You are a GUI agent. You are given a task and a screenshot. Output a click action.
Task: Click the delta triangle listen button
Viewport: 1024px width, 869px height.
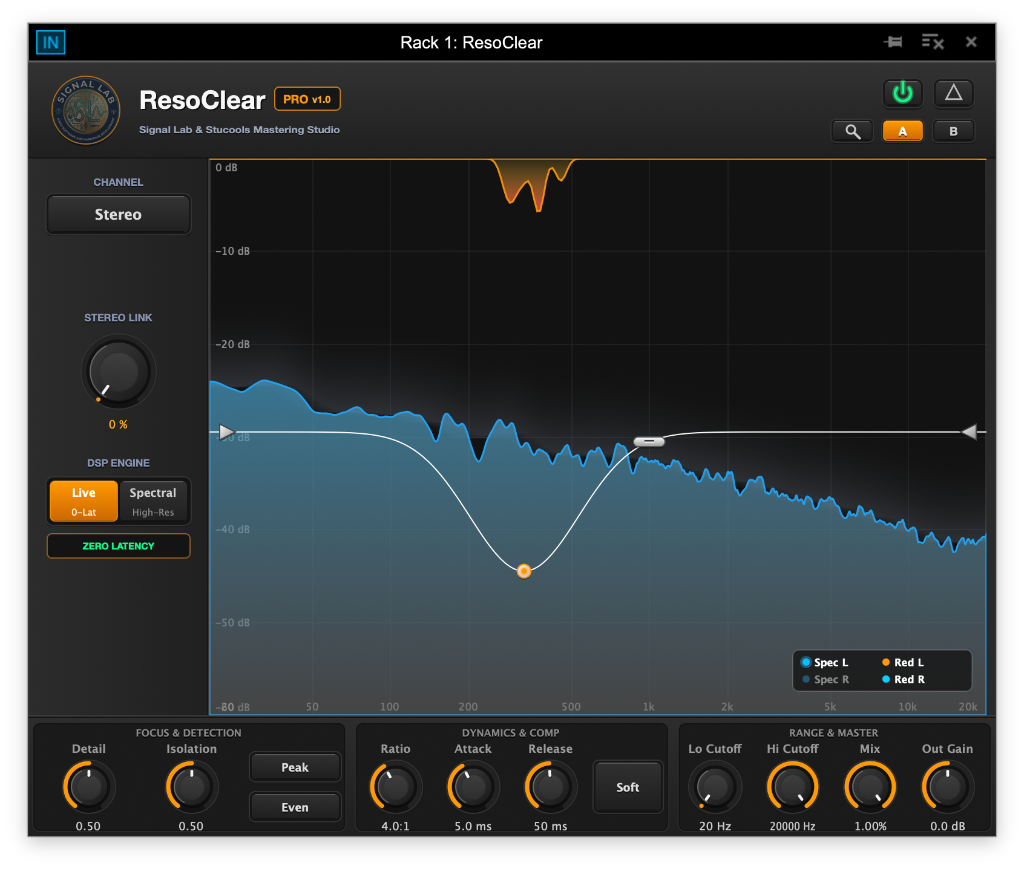(953, 93)
